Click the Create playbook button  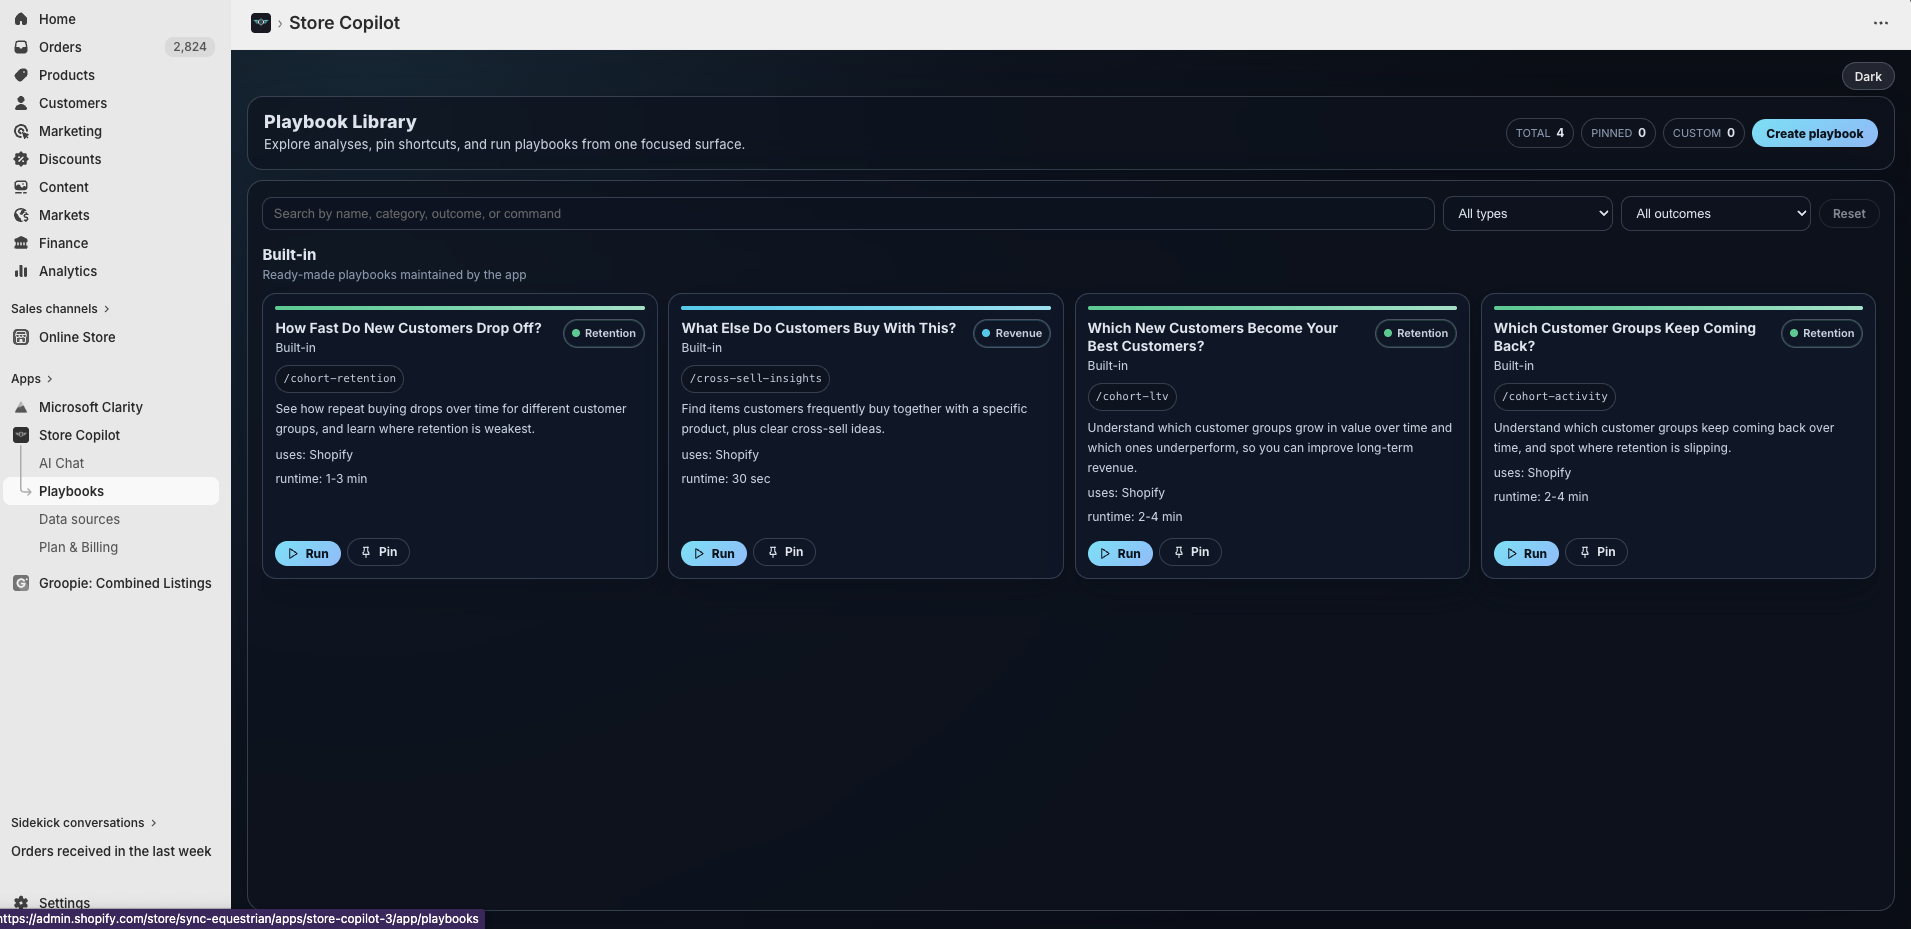pos(1814,133)
